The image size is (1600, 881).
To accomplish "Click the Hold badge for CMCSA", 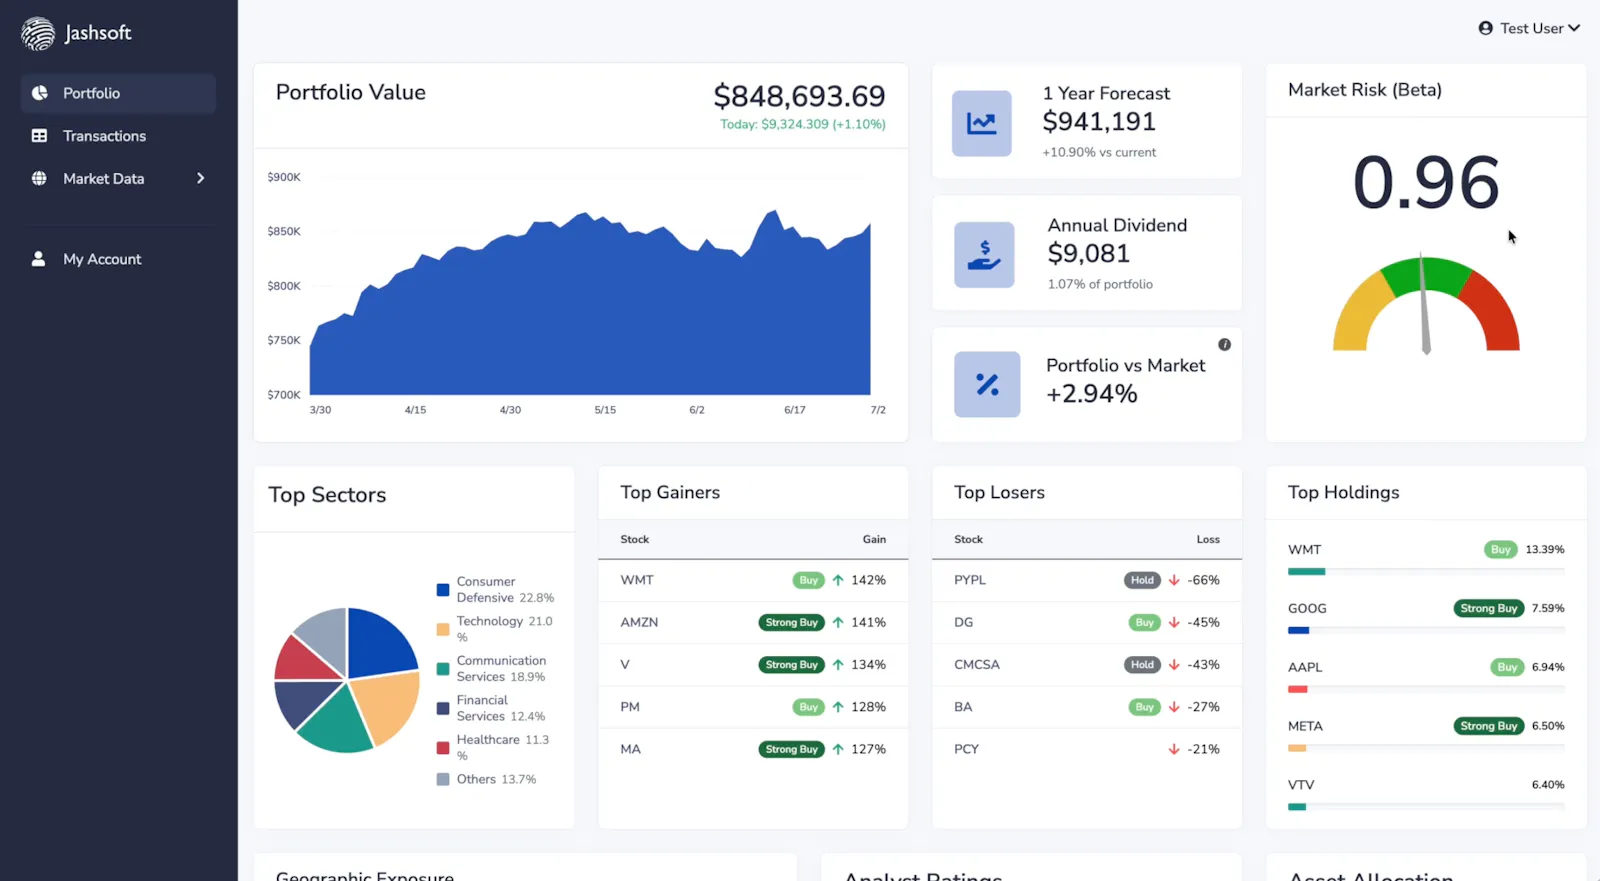I will click(1142, 665).
